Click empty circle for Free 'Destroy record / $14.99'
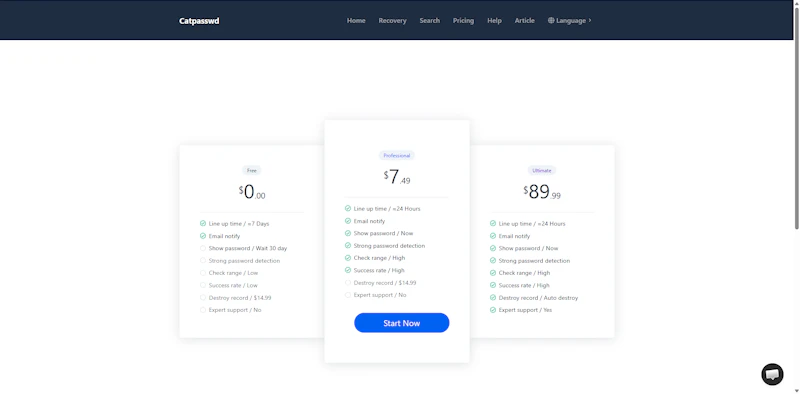Viewport: 800px width, 394px height. tap(203, 298)
